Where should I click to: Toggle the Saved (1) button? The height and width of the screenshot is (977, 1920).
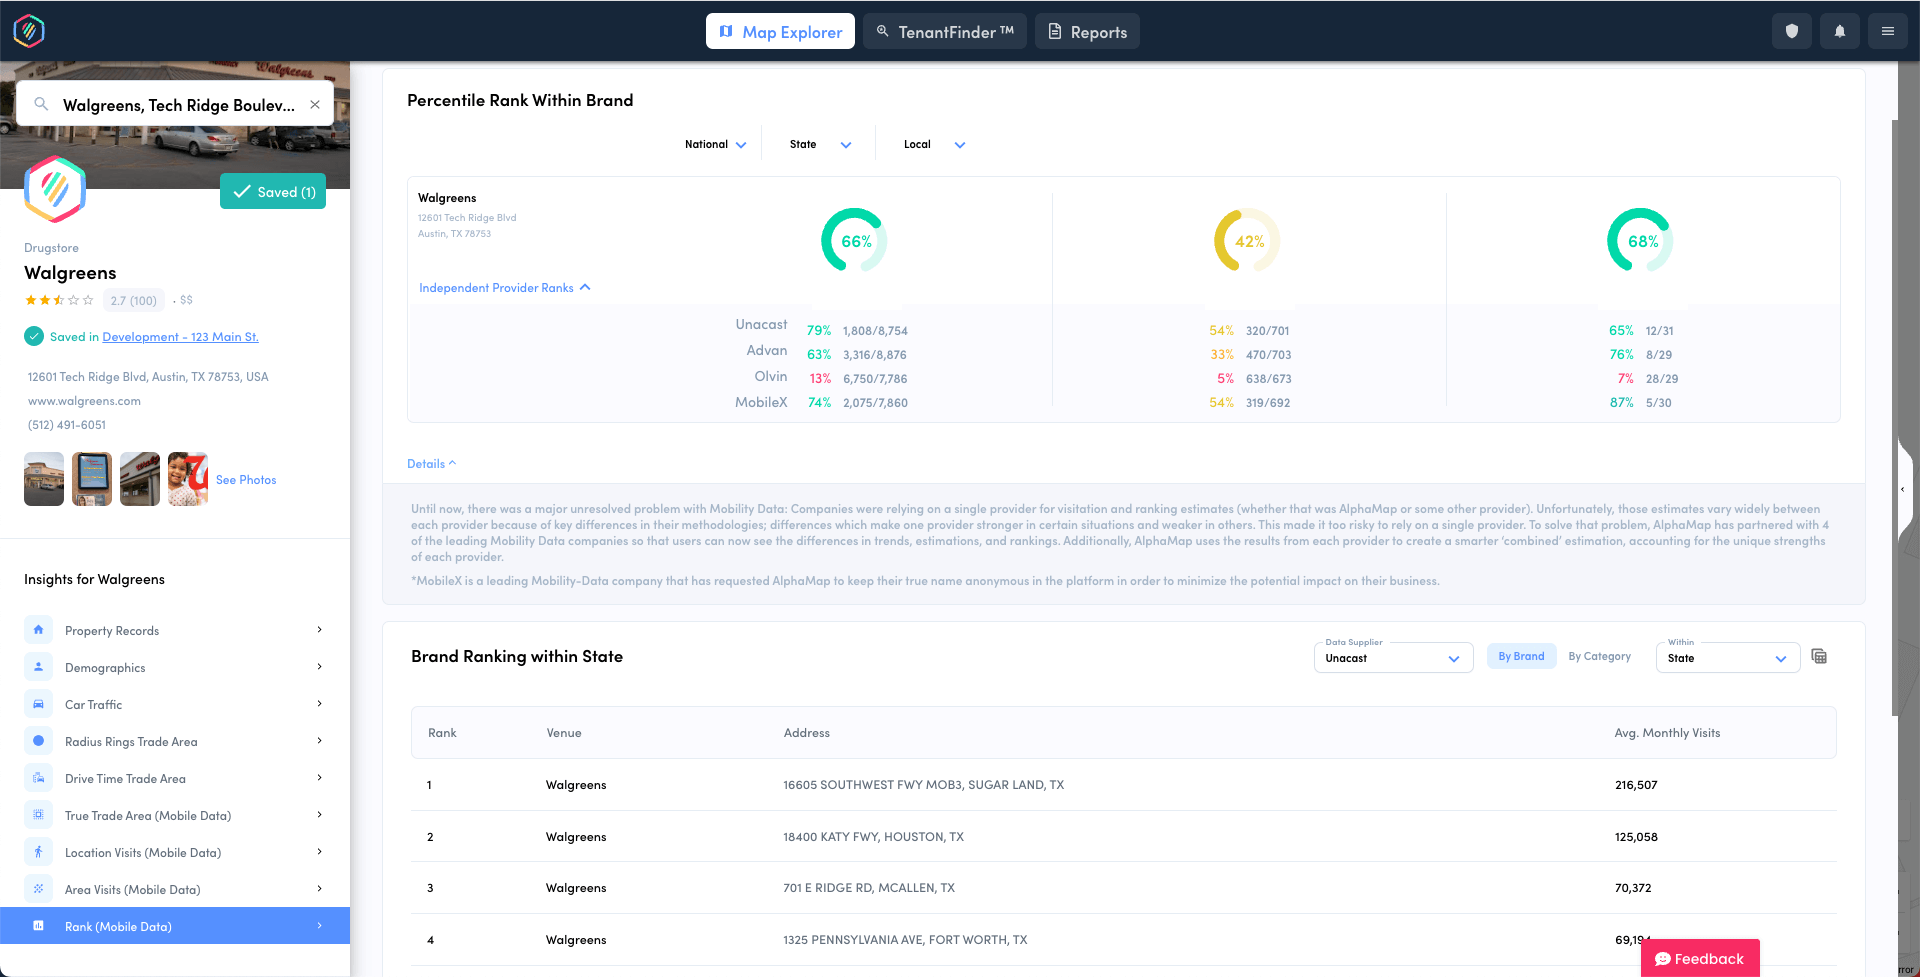272,191
